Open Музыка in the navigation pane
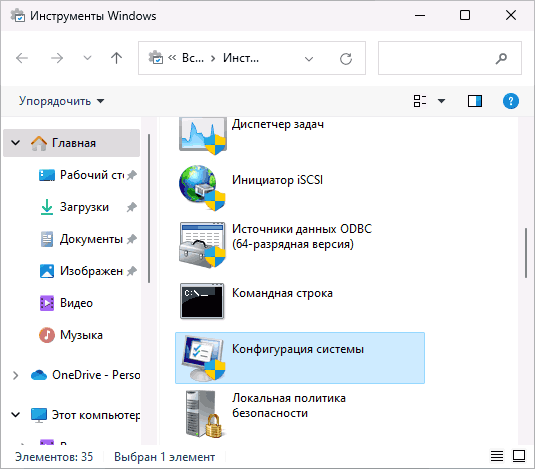Image resolution: width=535 pixels, height=469 pixels. tap(81, 335)
